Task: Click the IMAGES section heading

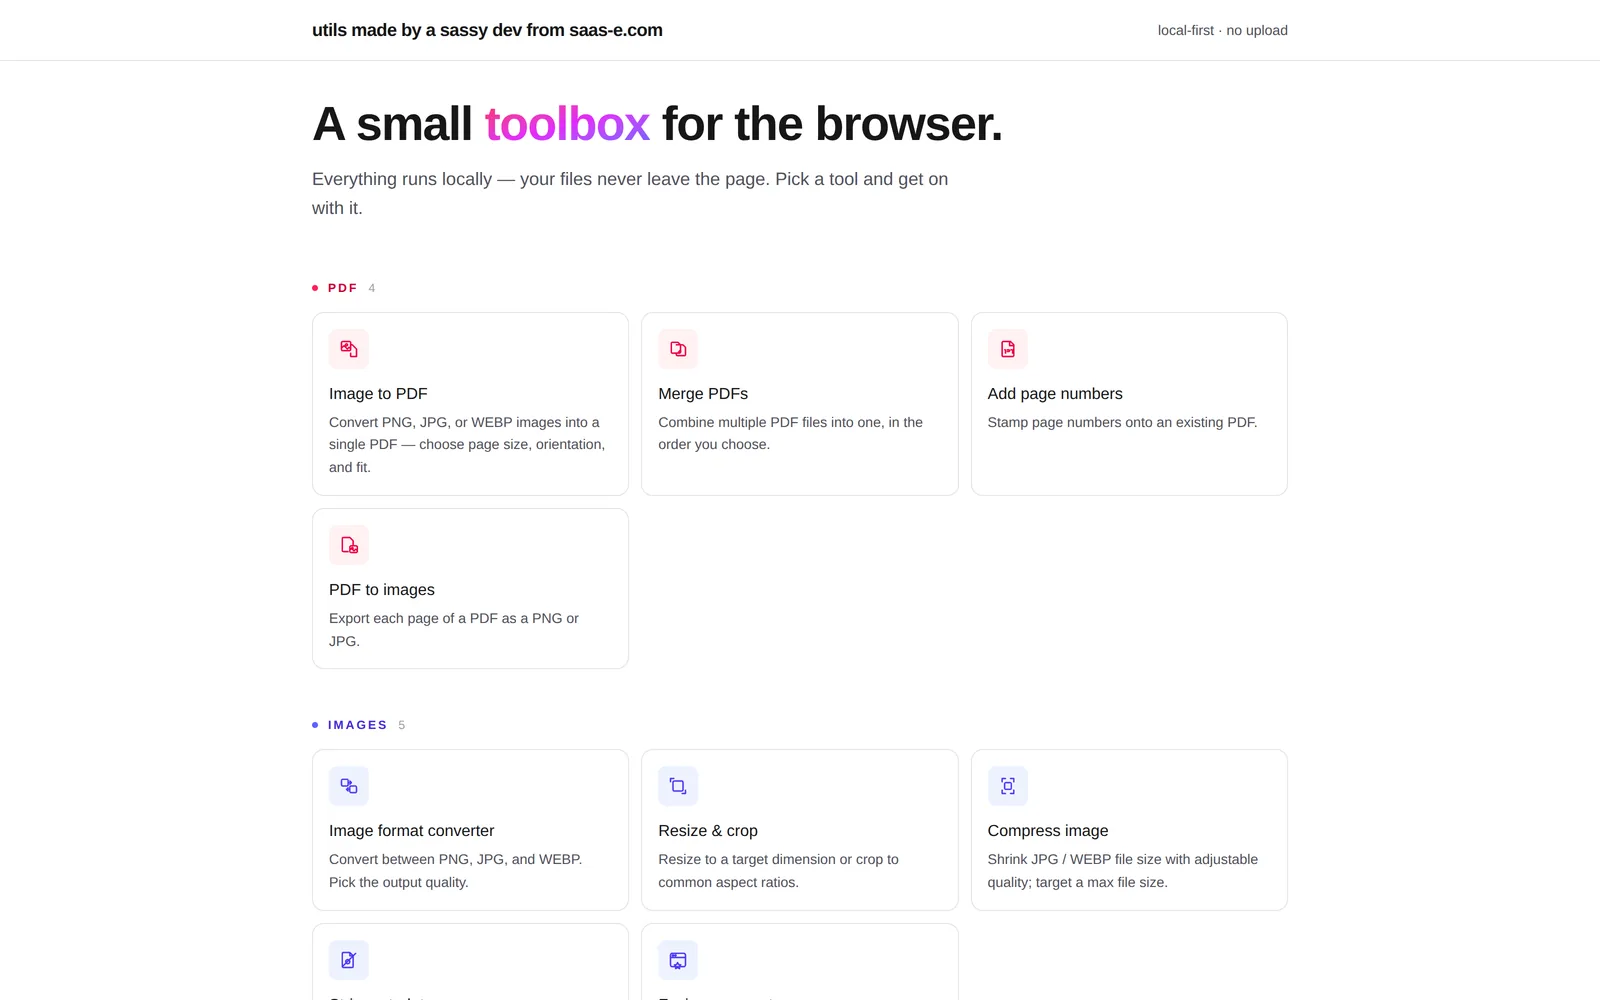Action: click(x=357, y=725)
